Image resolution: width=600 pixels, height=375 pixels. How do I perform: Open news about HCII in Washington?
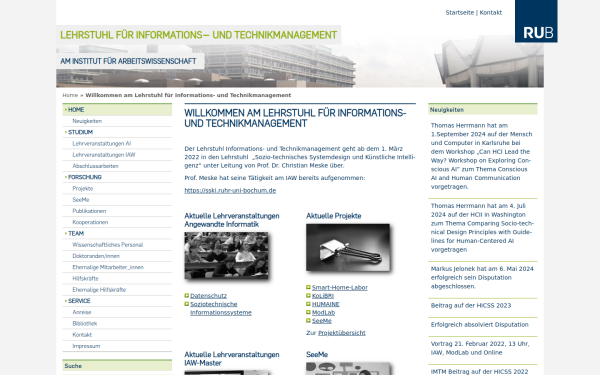pyautogui.click(x=482, y=228)
